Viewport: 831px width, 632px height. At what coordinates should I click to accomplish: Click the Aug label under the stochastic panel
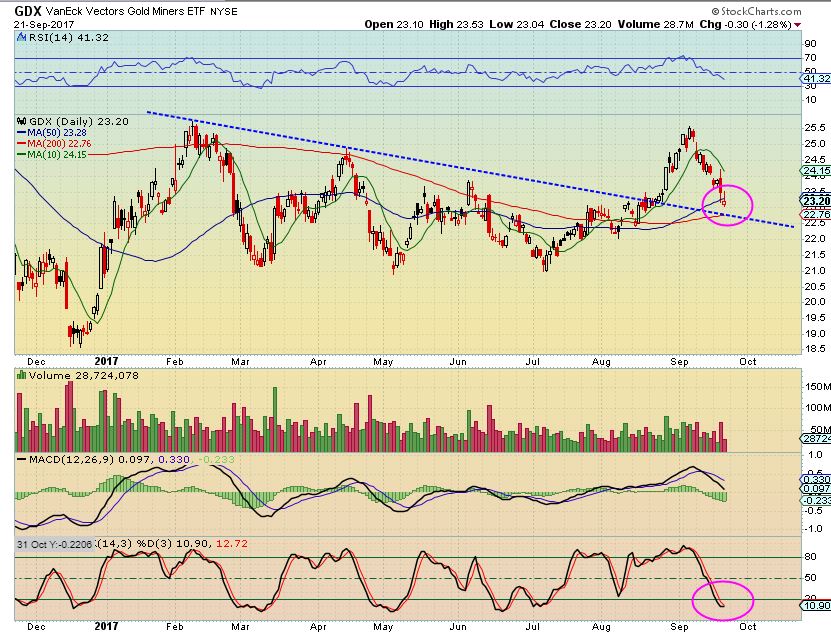coord(601,626)
